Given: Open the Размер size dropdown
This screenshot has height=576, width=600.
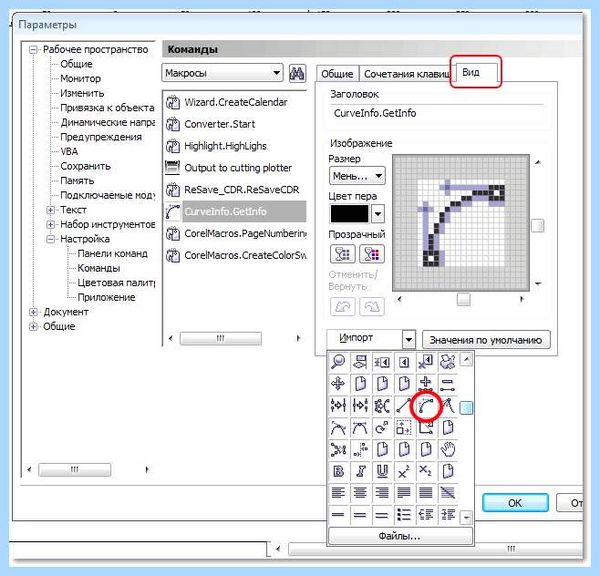Looking at the screenshot, I should point(357,176).
